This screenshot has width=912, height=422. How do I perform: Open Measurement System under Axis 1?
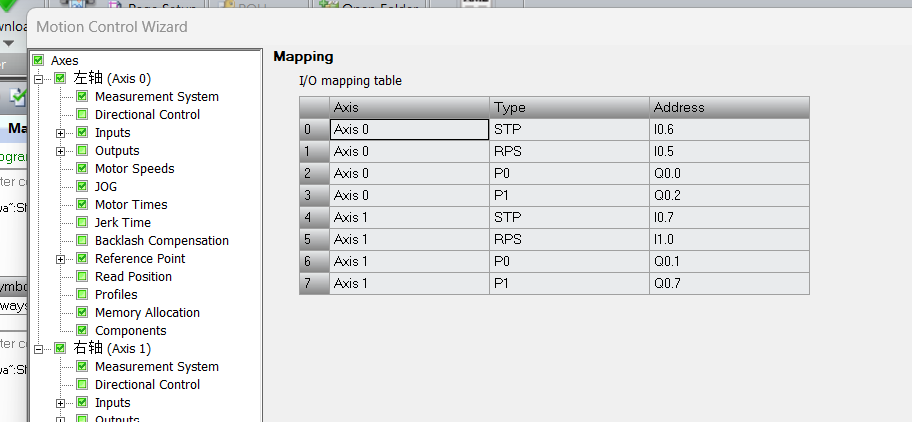click(x=156, y=367)
